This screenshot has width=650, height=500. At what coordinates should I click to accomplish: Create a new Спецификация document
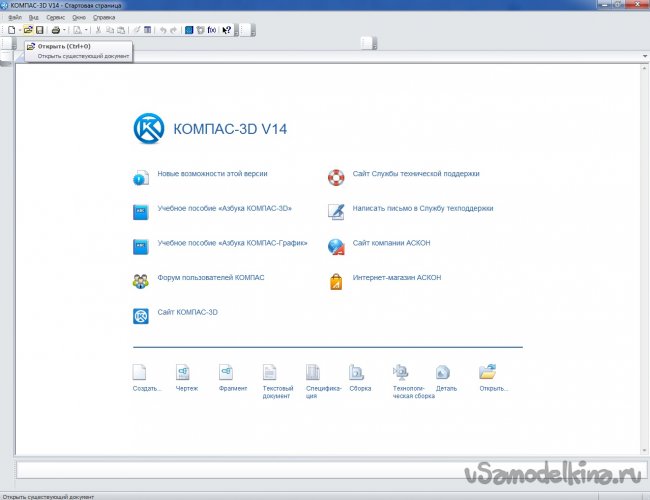[x=312, y=373]
